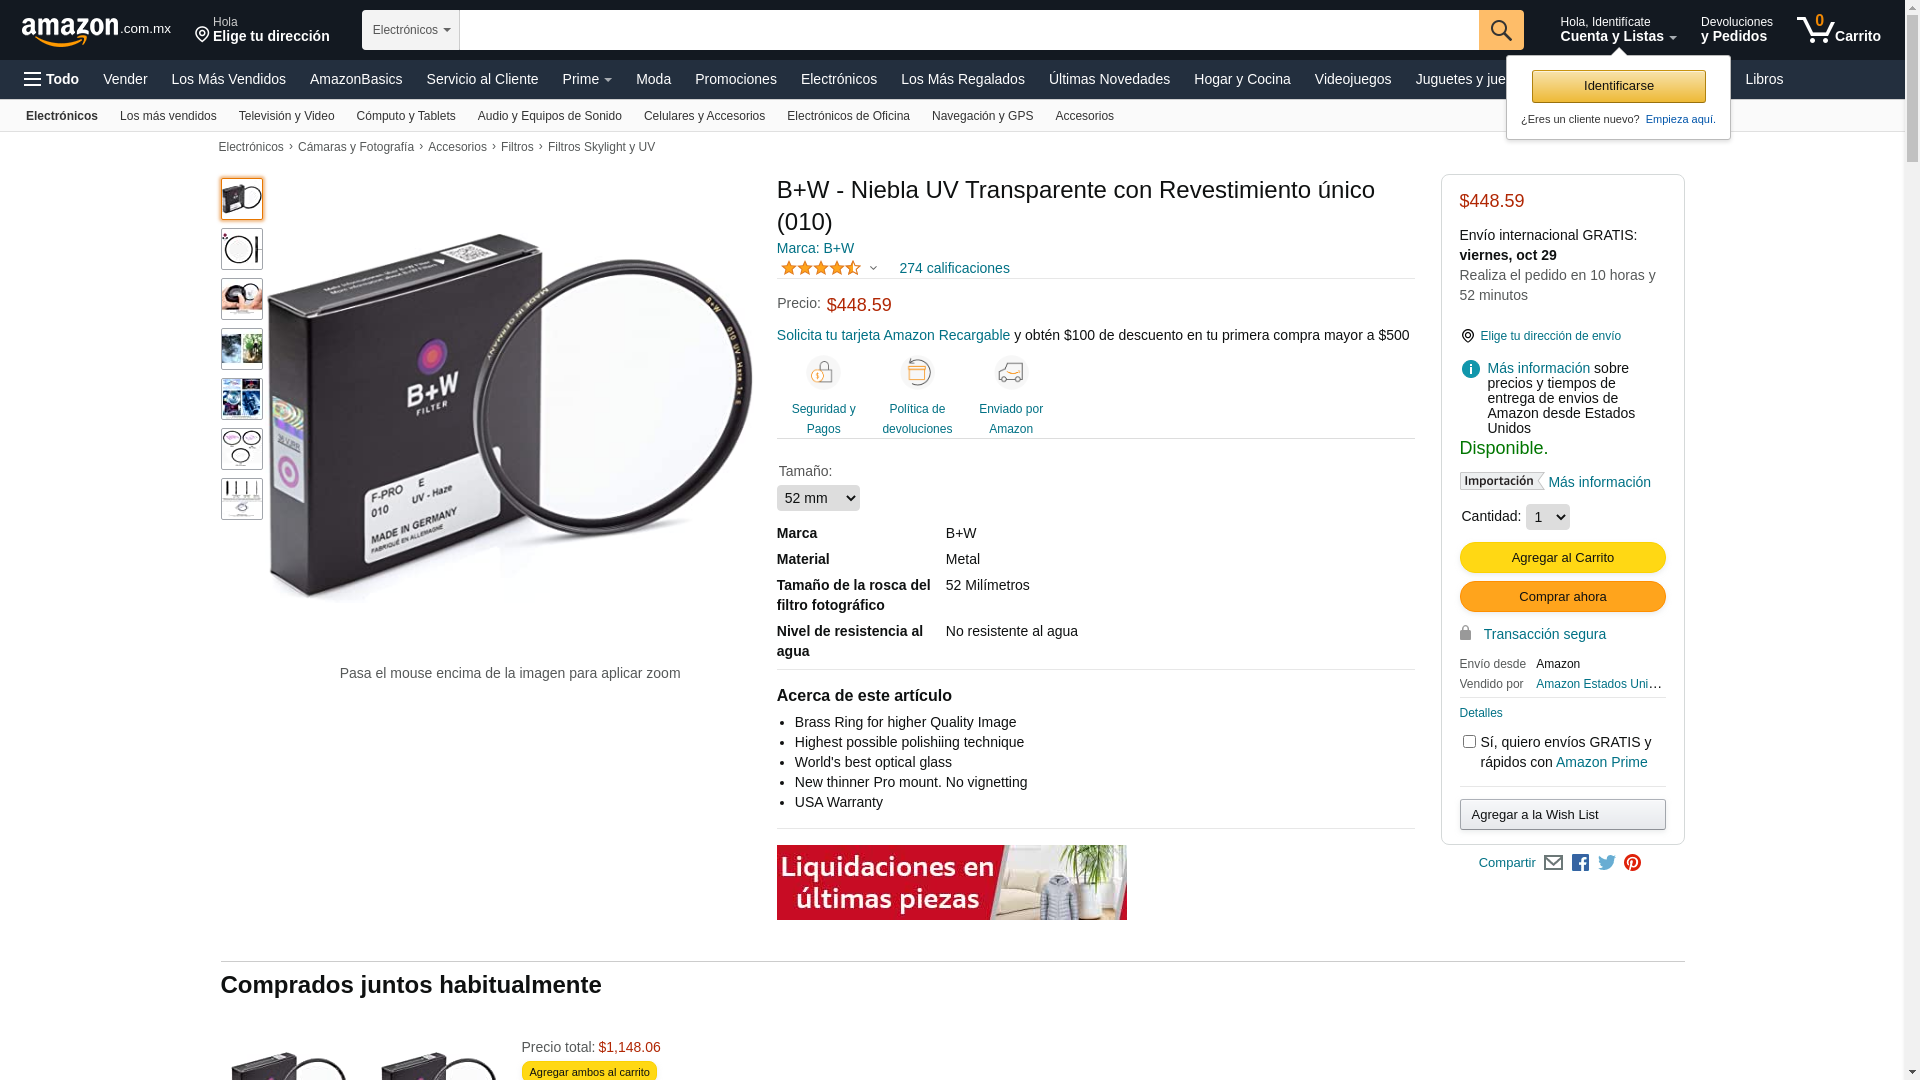Click the Amazon.com.mx logo
This screenshot has height=1080, width=1920.
pos(96,31)
